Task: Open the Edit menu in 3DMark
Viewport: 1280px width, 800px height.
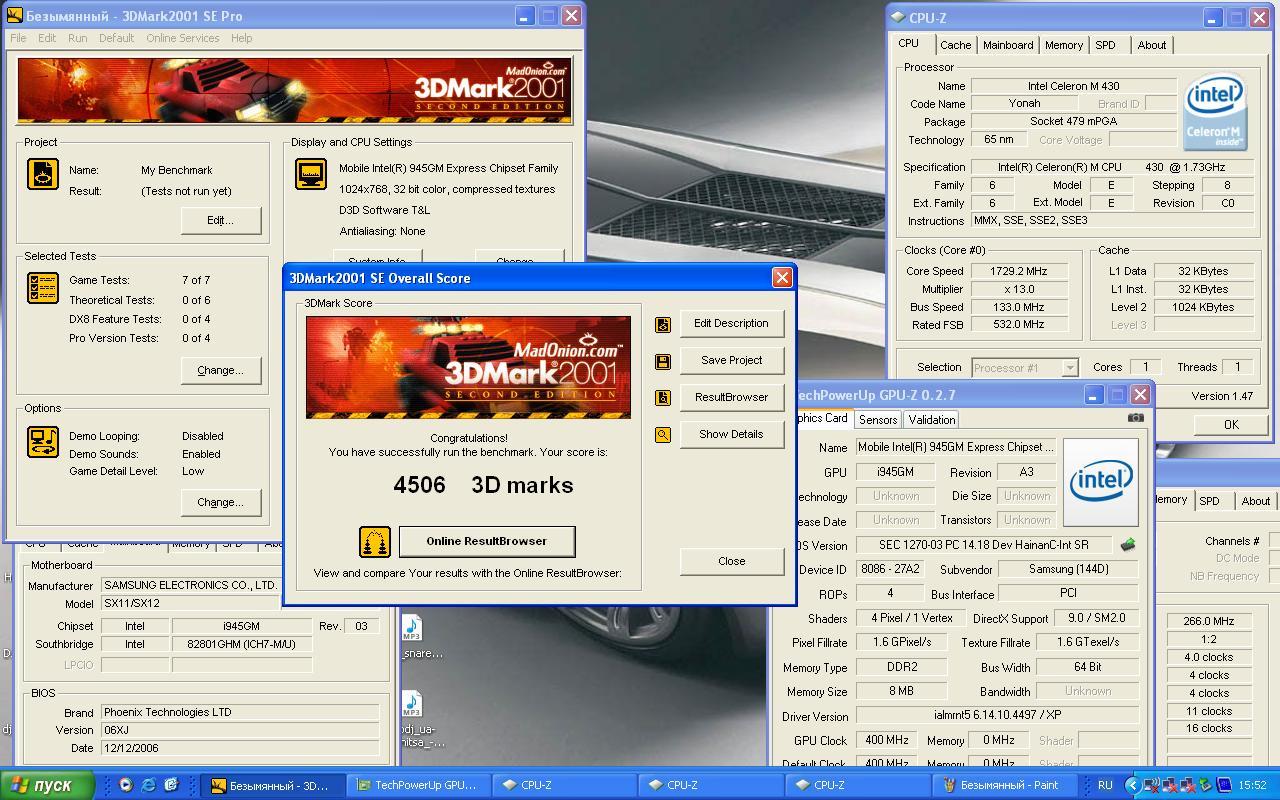Action: click(x=47, y=38)
